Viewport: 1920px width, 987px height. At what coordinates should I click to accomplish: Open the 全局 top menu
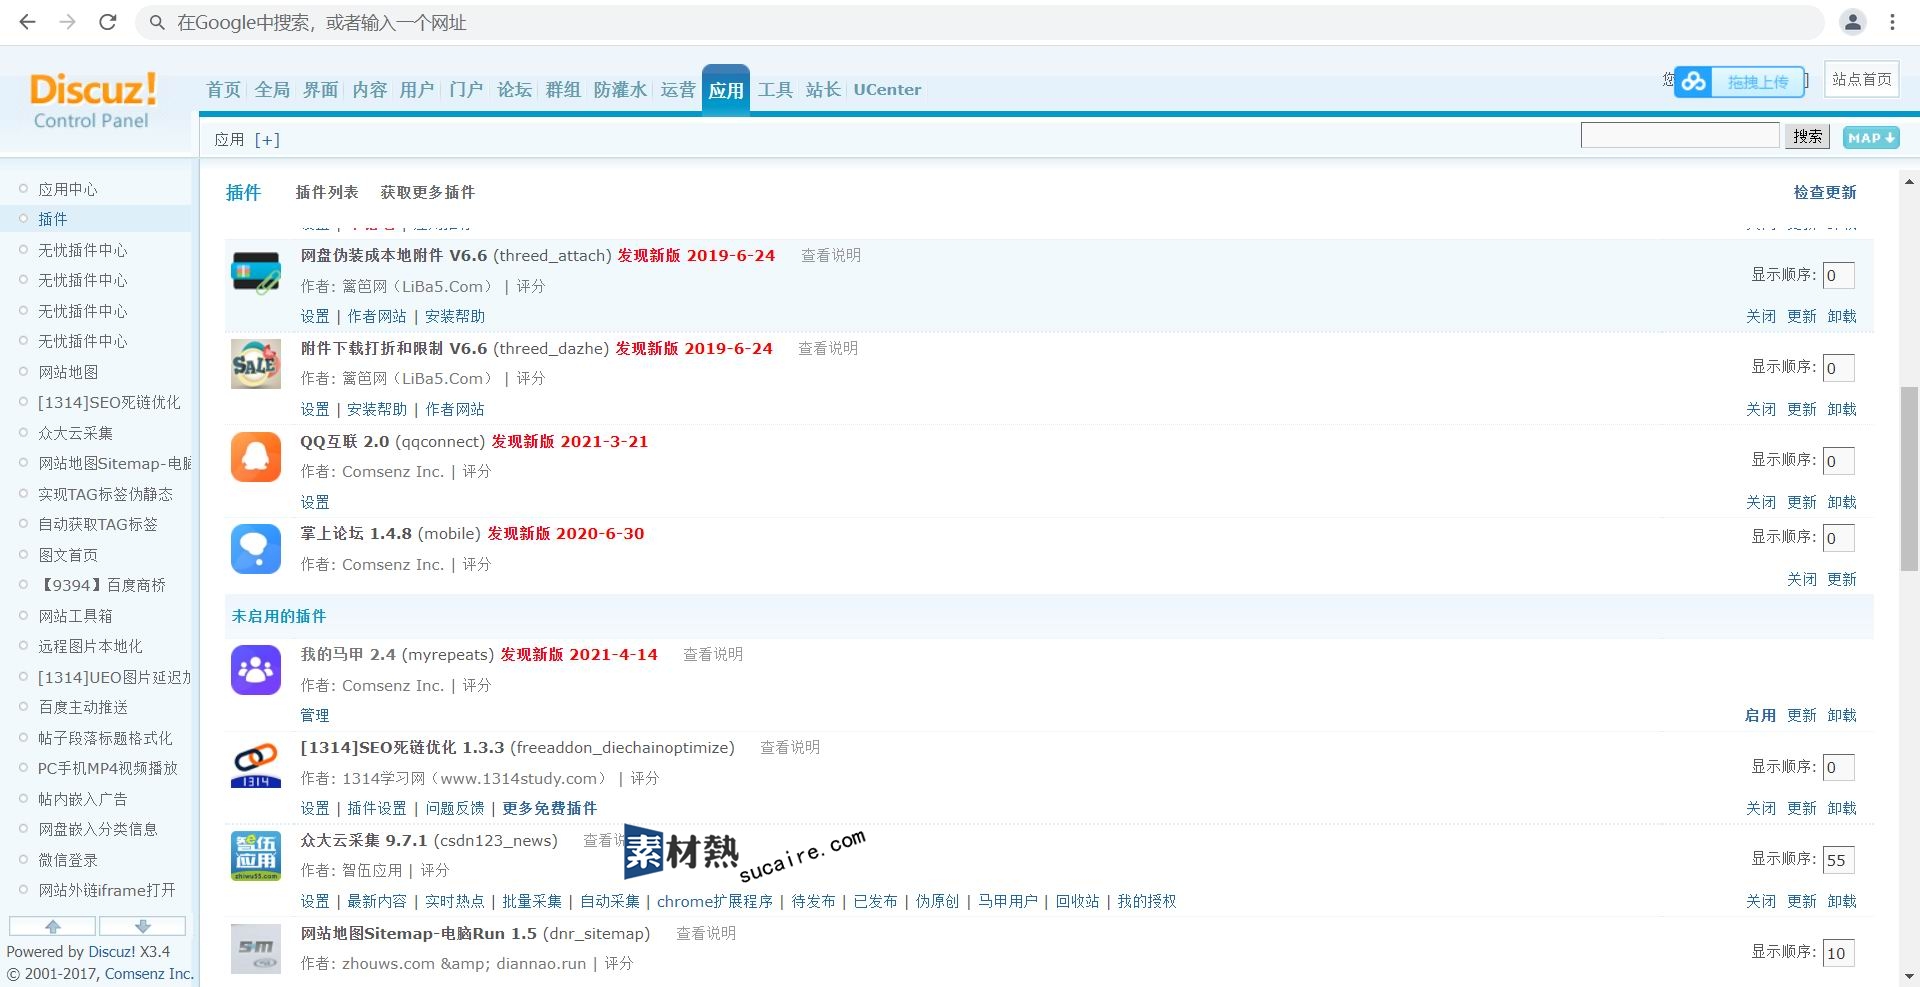point(272,90)
